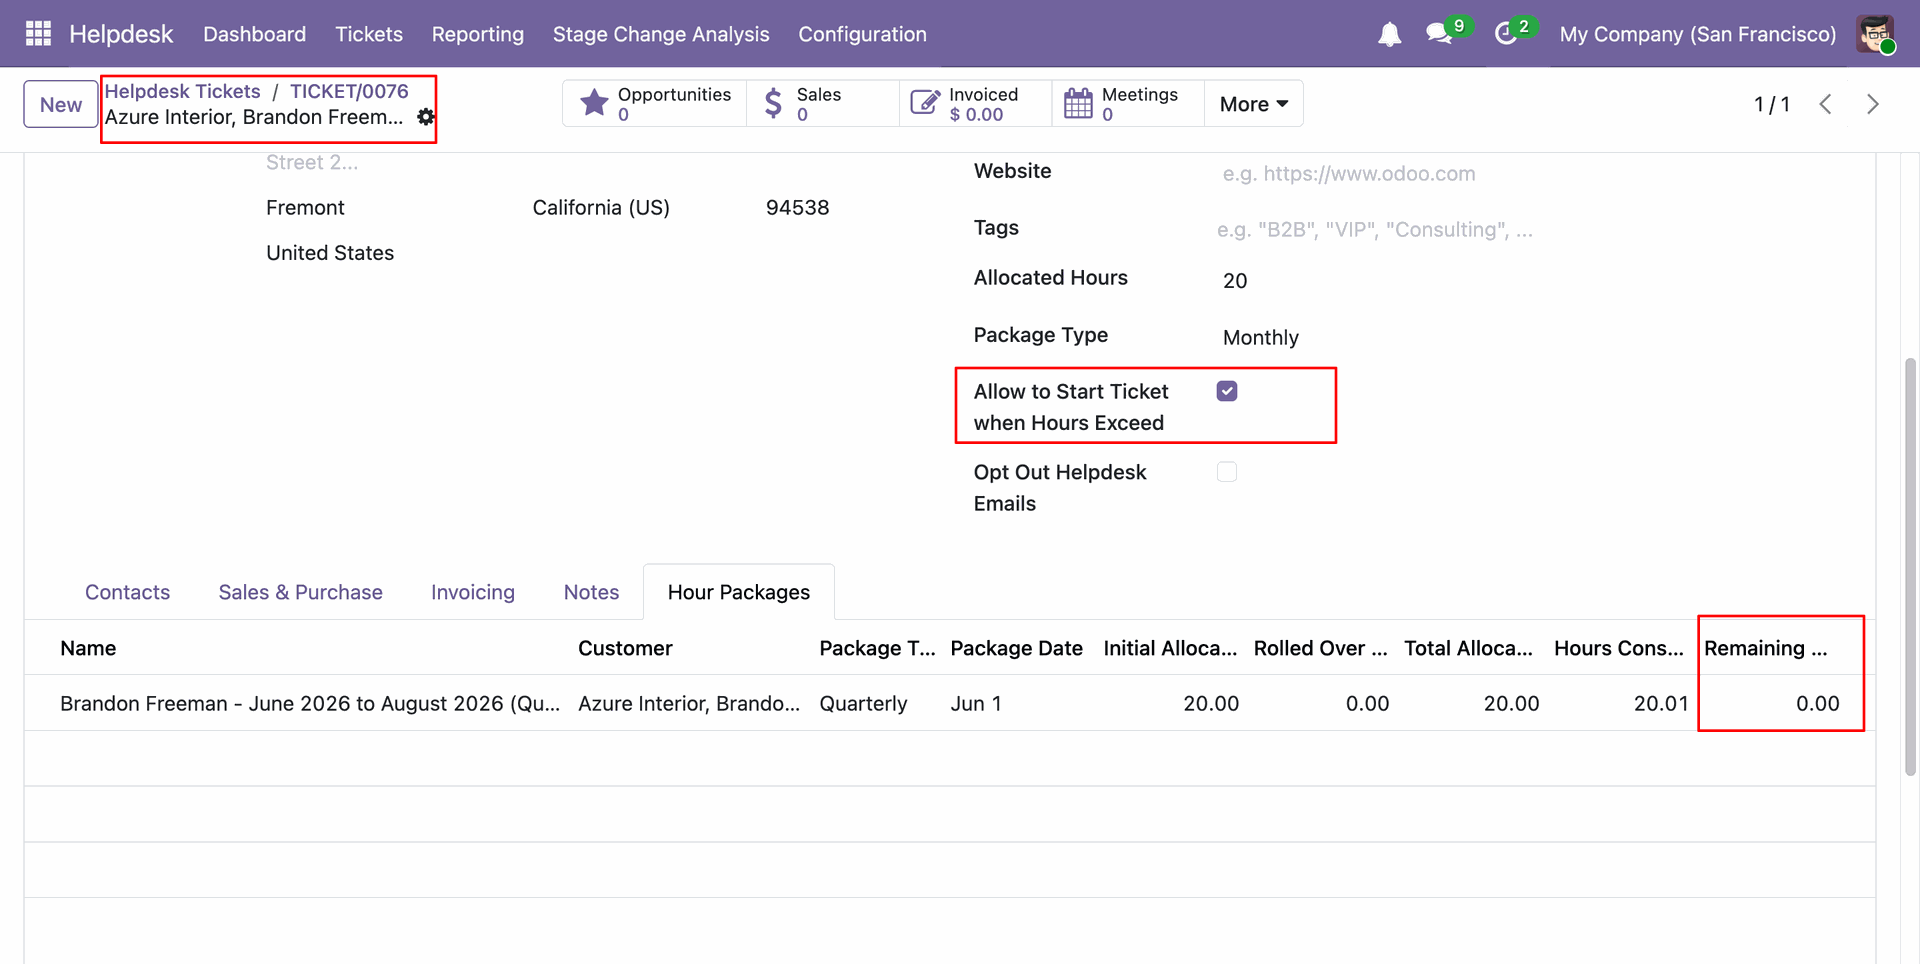This screenshot has height=964, width=1920.
Task: Switch to the Invoicing tab
Action: point(473,592)
